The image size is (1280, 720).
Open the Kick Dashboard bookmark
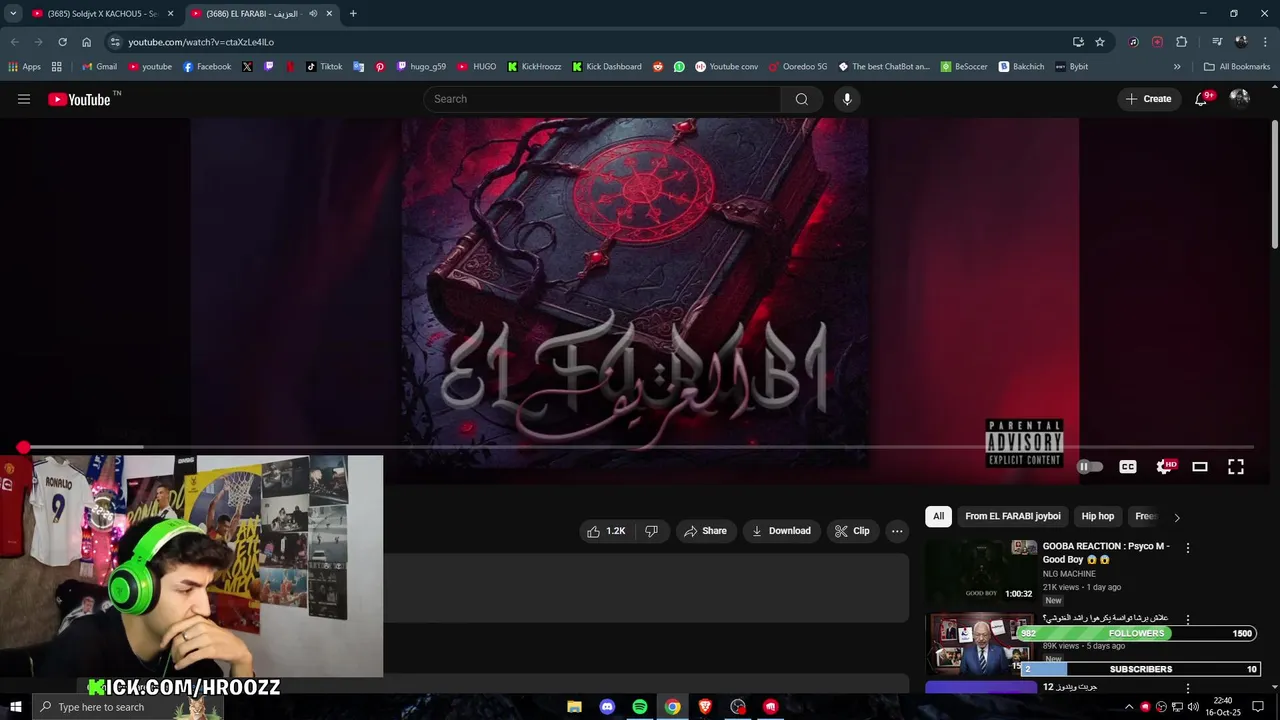(607, 67)
